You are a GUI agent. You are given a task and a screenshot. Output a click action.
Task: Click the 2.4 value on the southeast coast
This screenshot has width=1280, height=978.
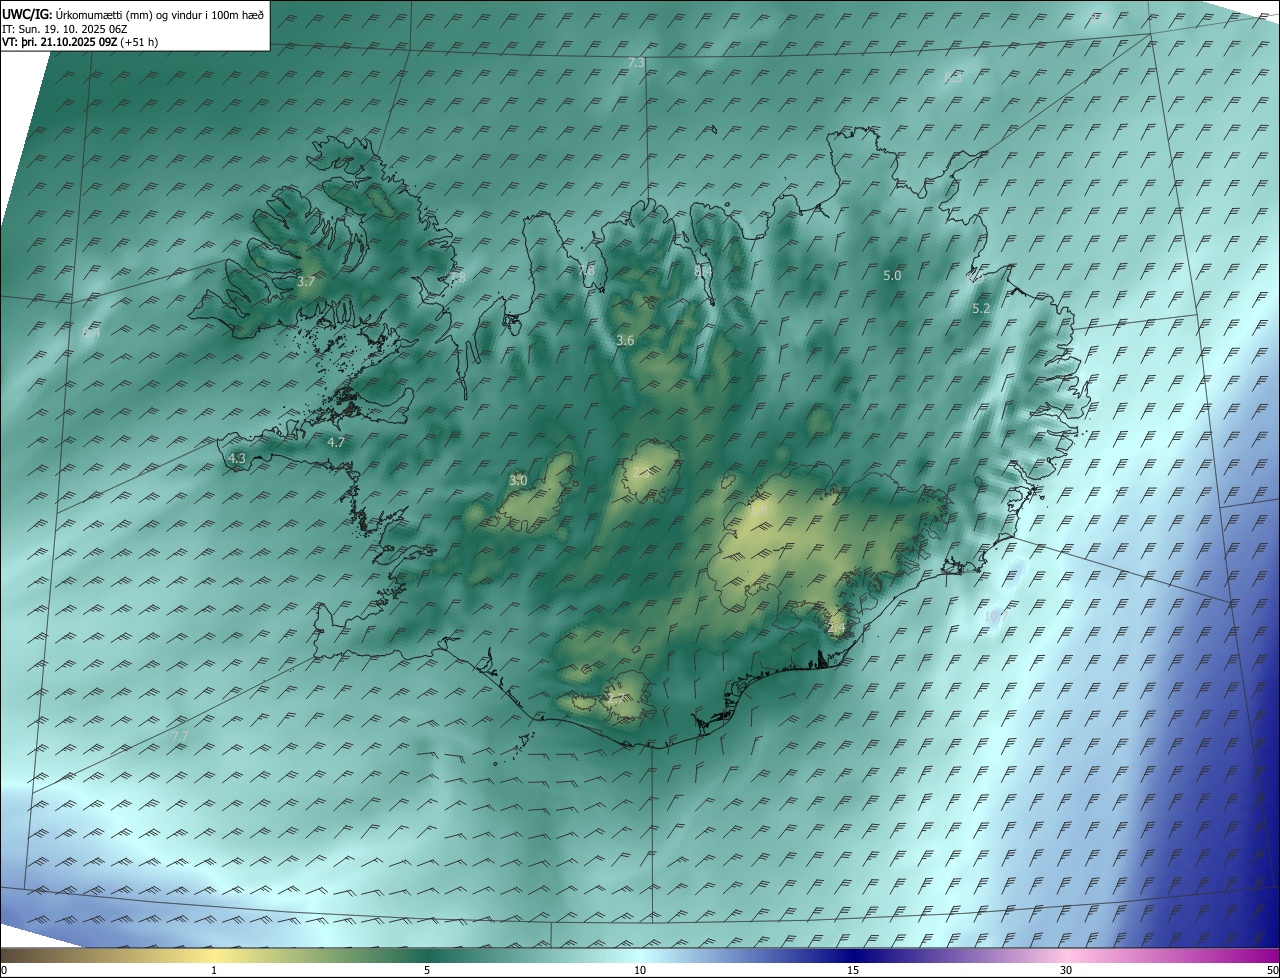[837, 628]
